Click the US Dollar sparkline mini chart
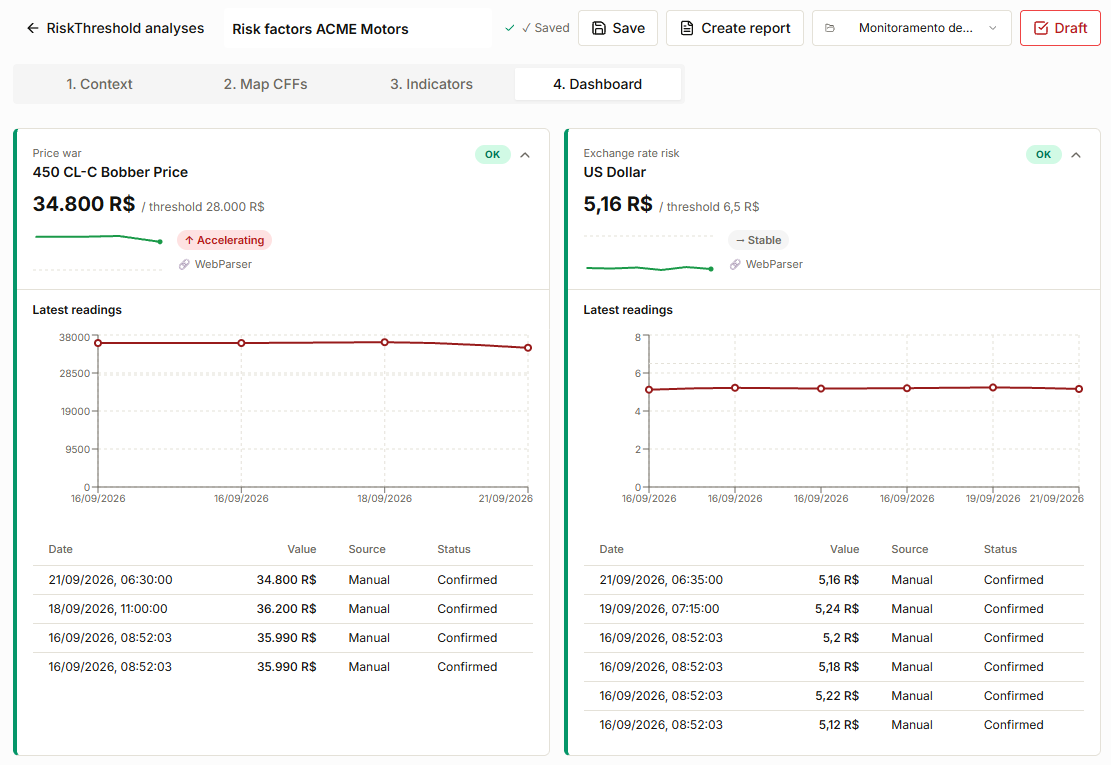This screenshot has width=1111, height=765. click(x=649, y=251)
